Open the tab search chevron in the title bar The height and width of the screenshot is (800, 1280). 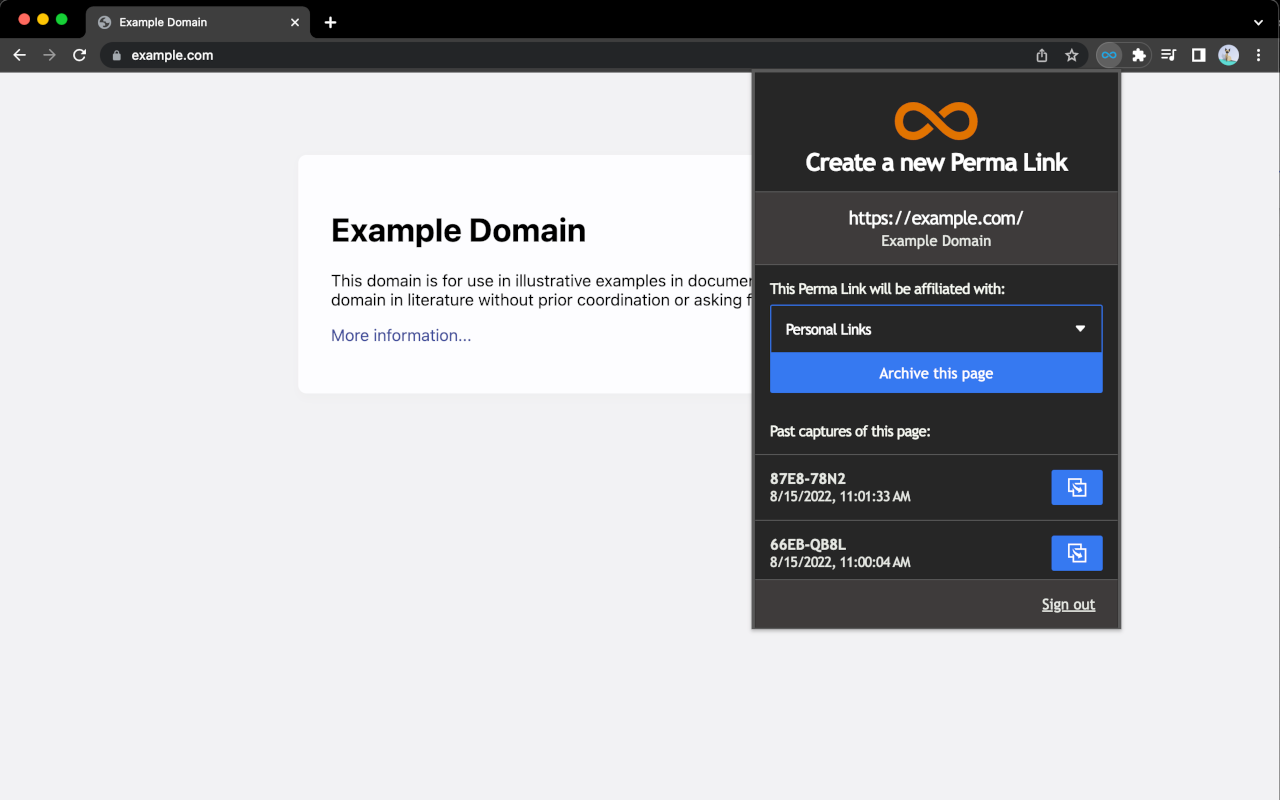point(1258,21)
